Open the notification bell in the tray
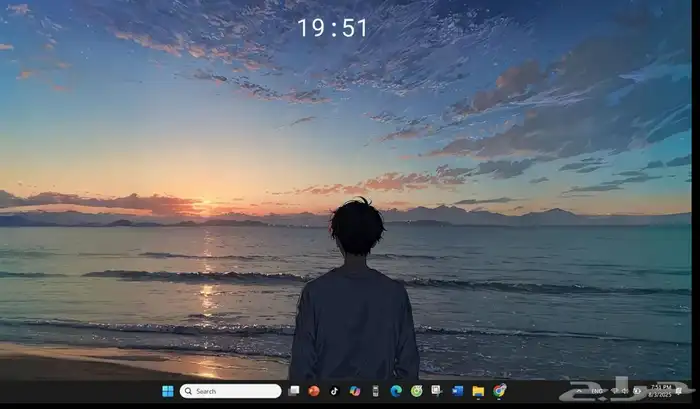 point(679,391)
